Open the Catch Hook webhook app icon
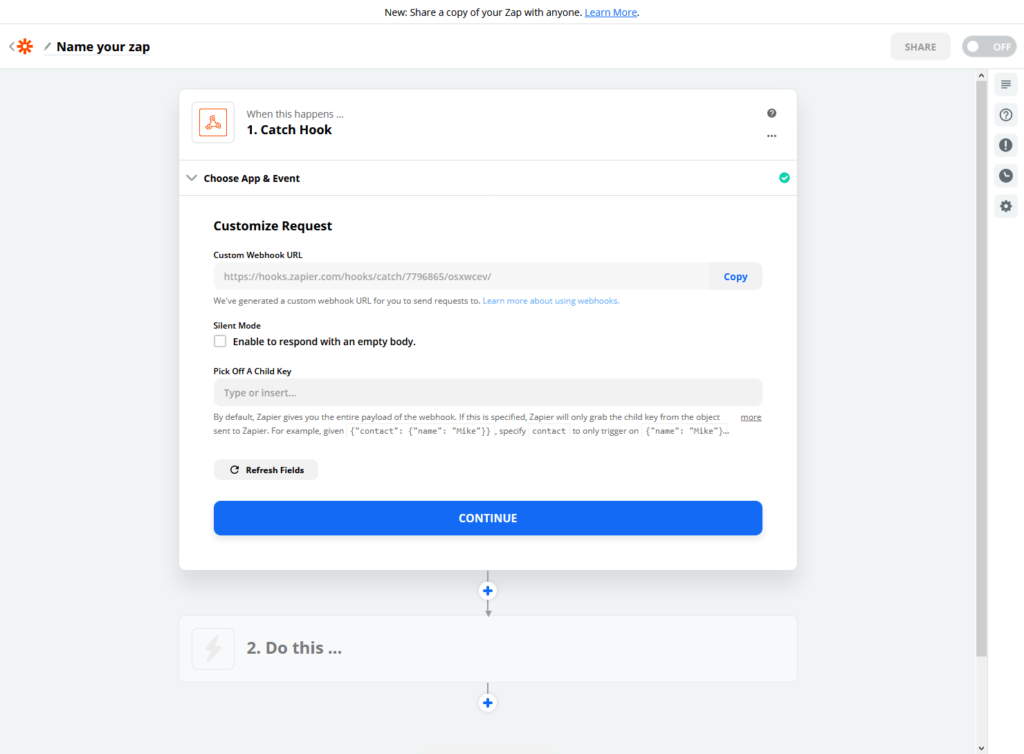This screenshot has height=754, width=1024. (x=213, y=122)
